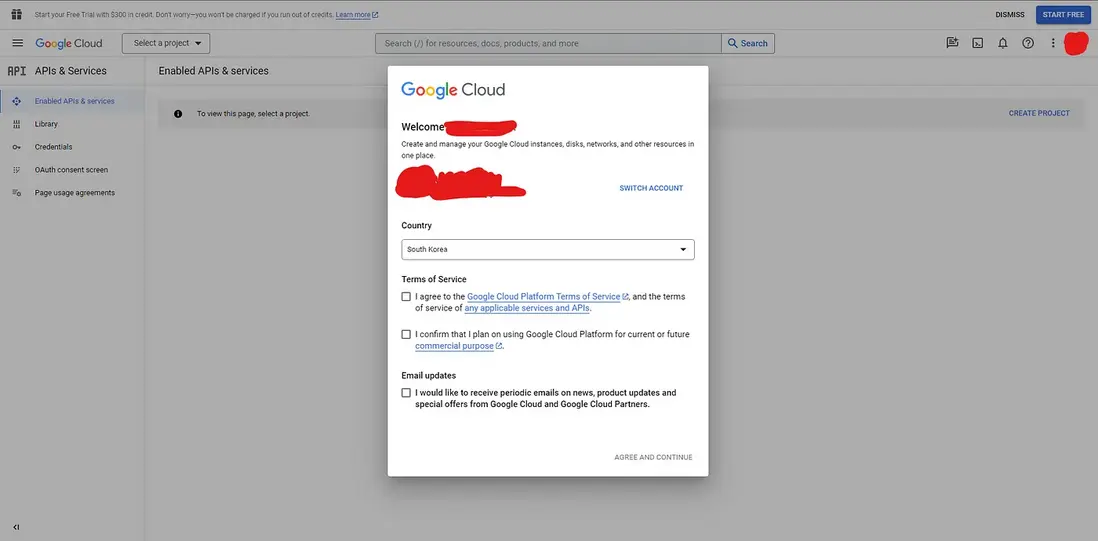Click CREATE PROJECT link
This screenshot has height=541, width=1098.
tap(1038, 113)
